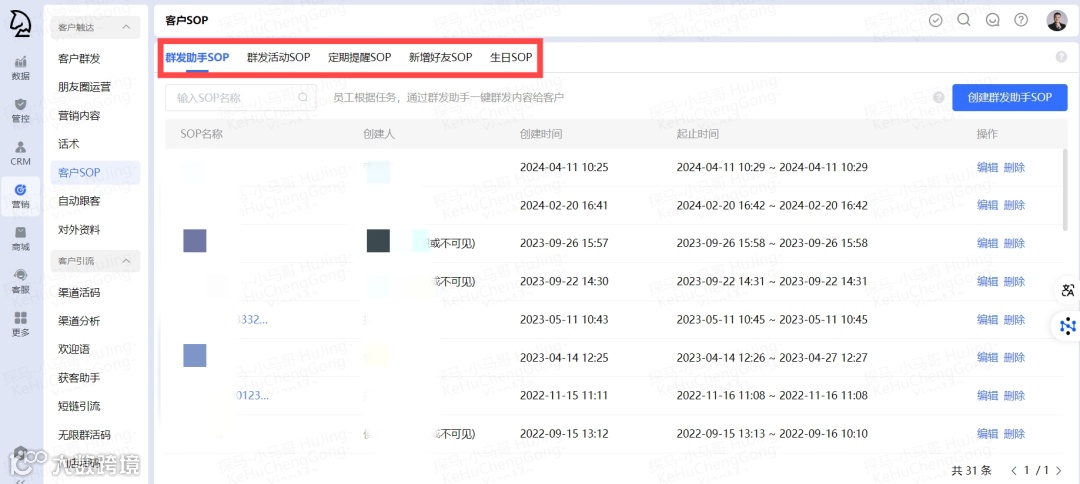Edit the SOP created 2022-11-15 11:11

(987, 396)
